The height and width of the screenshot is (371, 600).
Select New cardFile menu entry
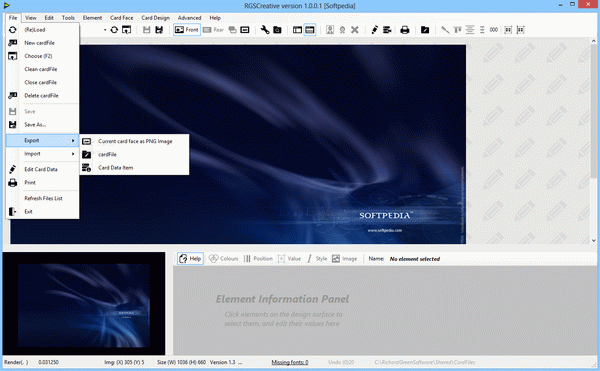42,43
